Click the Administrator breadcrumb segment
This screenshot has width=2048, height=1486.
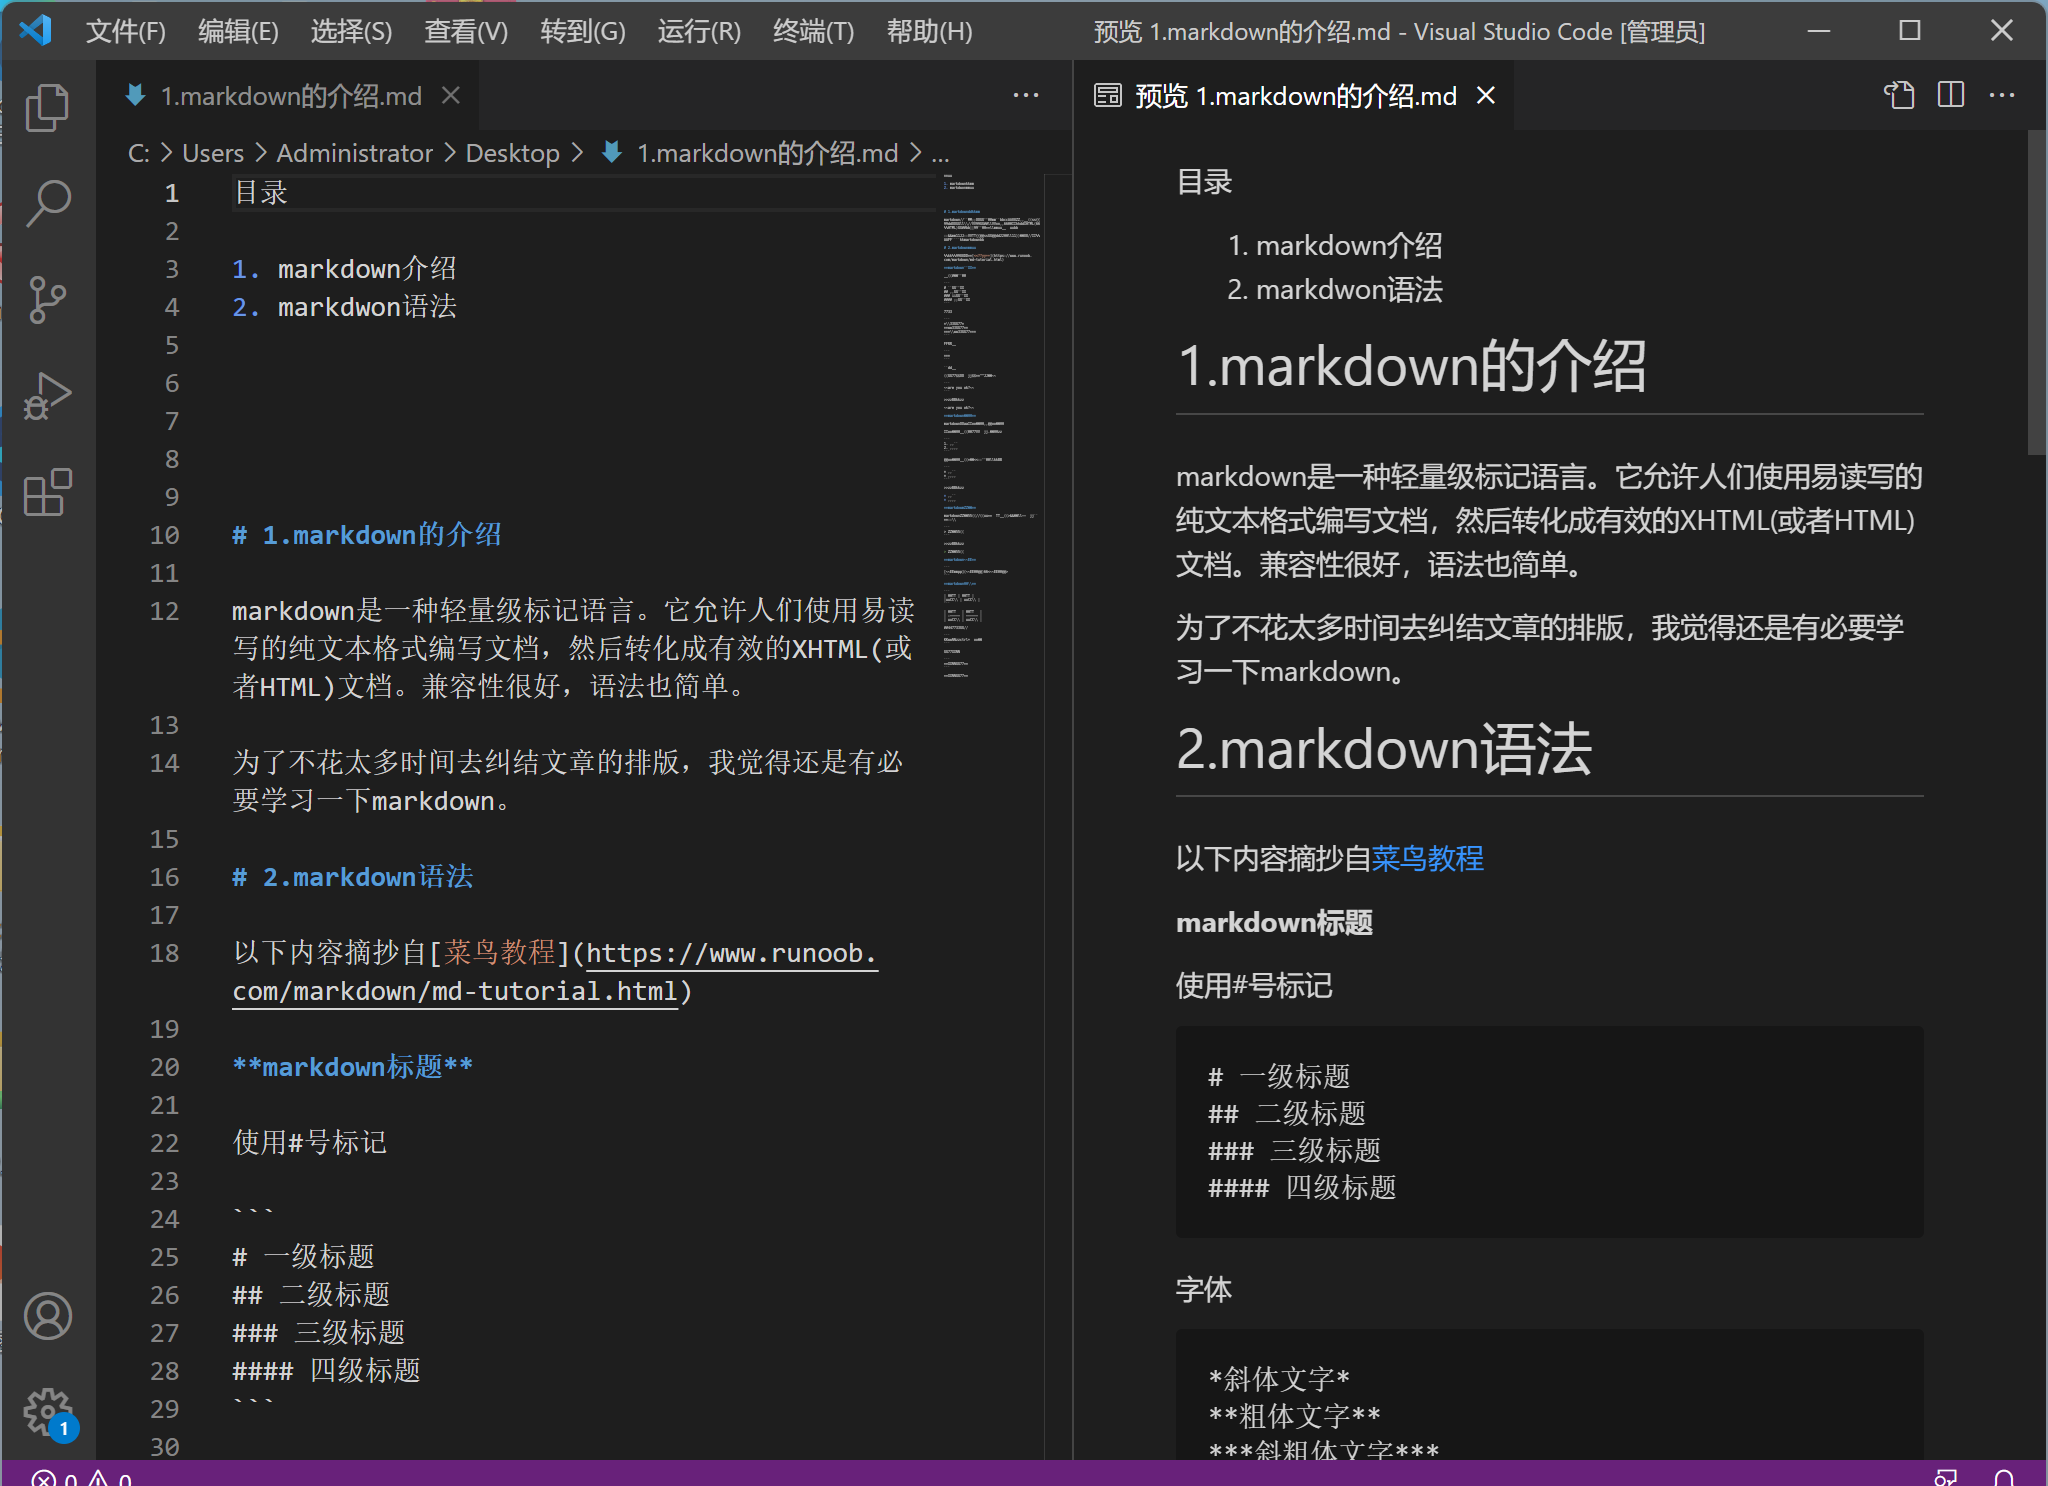pyautogui.click(x=355, y=153)
